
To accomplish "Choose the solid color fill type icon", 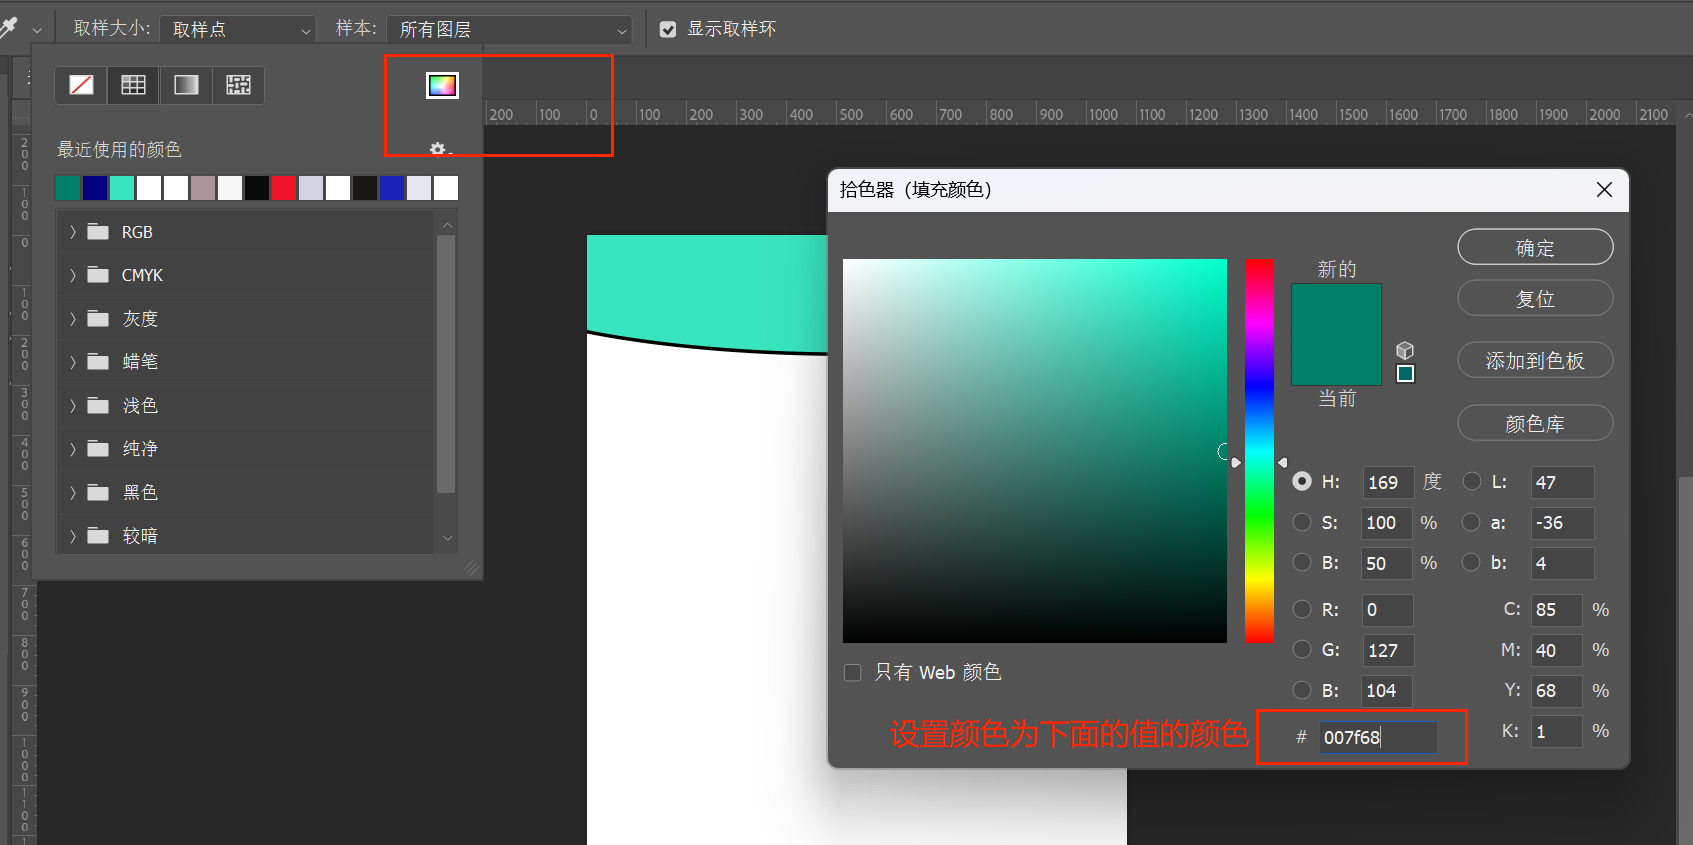I will point(134,85).
